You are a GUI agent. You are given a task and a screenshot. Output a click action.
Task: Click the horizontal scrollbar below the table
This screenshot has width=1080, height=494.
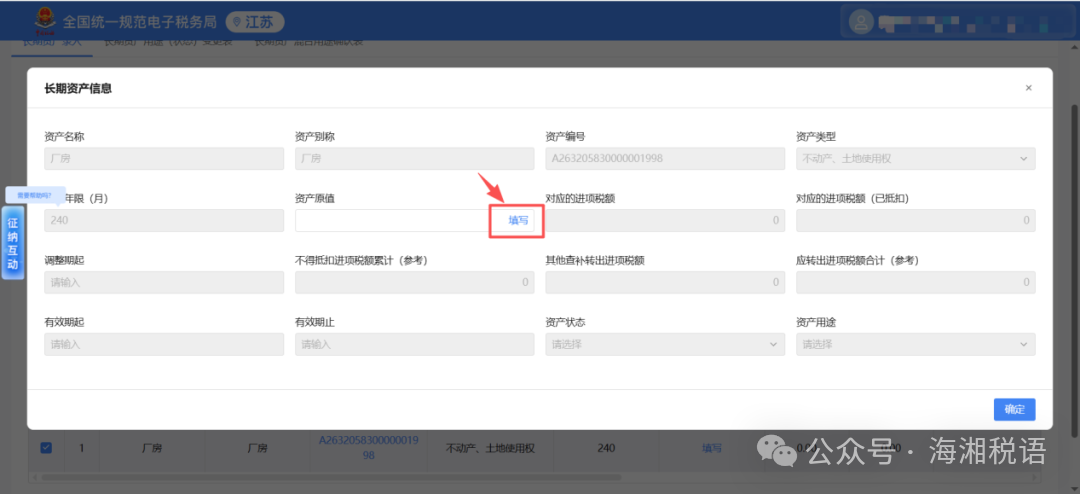click(331, 477)
